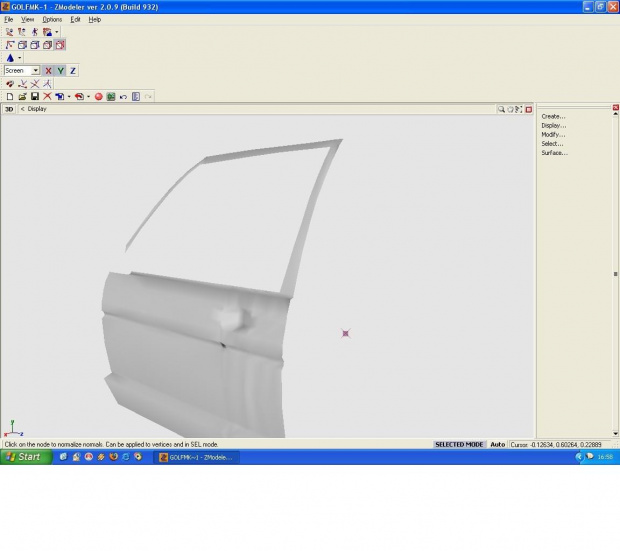Expand the Modify... command group
Screen dimensions: 620x551
[553, 135]
